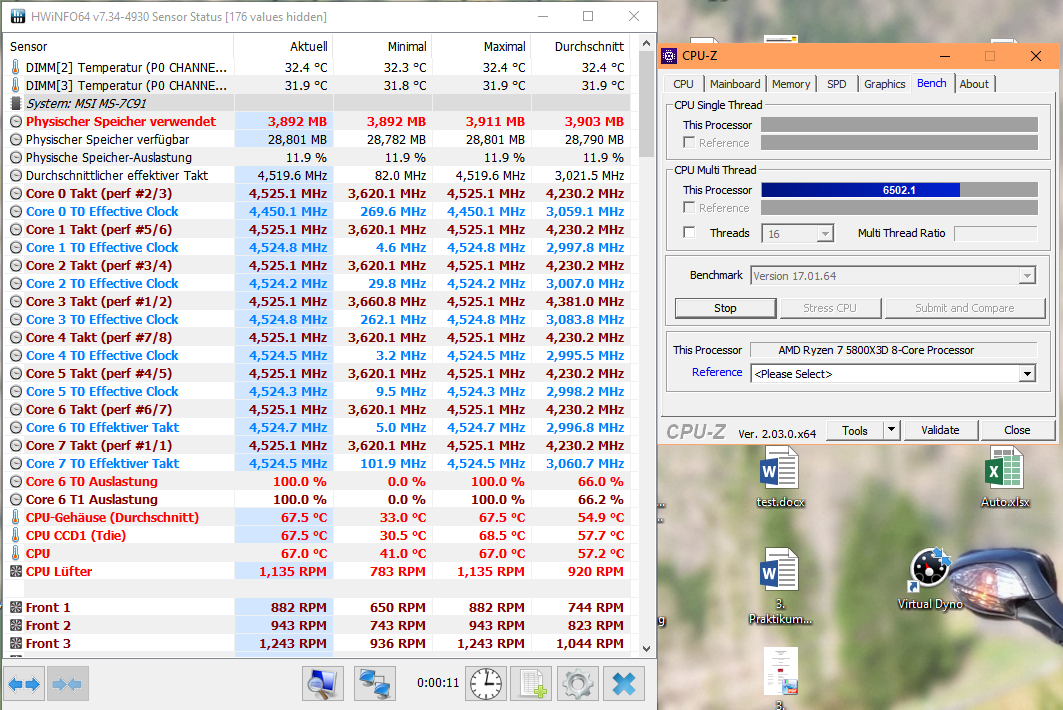
Task: Switch to About tab
Action: [x=974, y=83]
